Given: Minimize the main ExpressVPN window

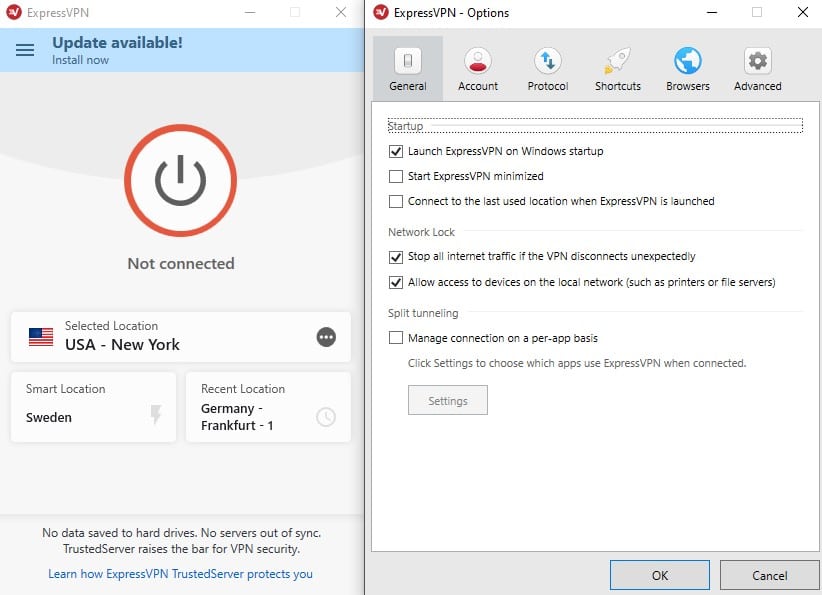Looking at the screenshot, I should (x=250, y=12).
